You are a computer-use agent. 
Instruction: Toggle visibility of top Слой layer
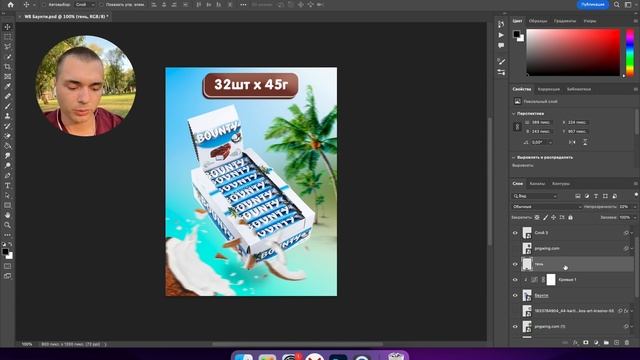point(515,233)
